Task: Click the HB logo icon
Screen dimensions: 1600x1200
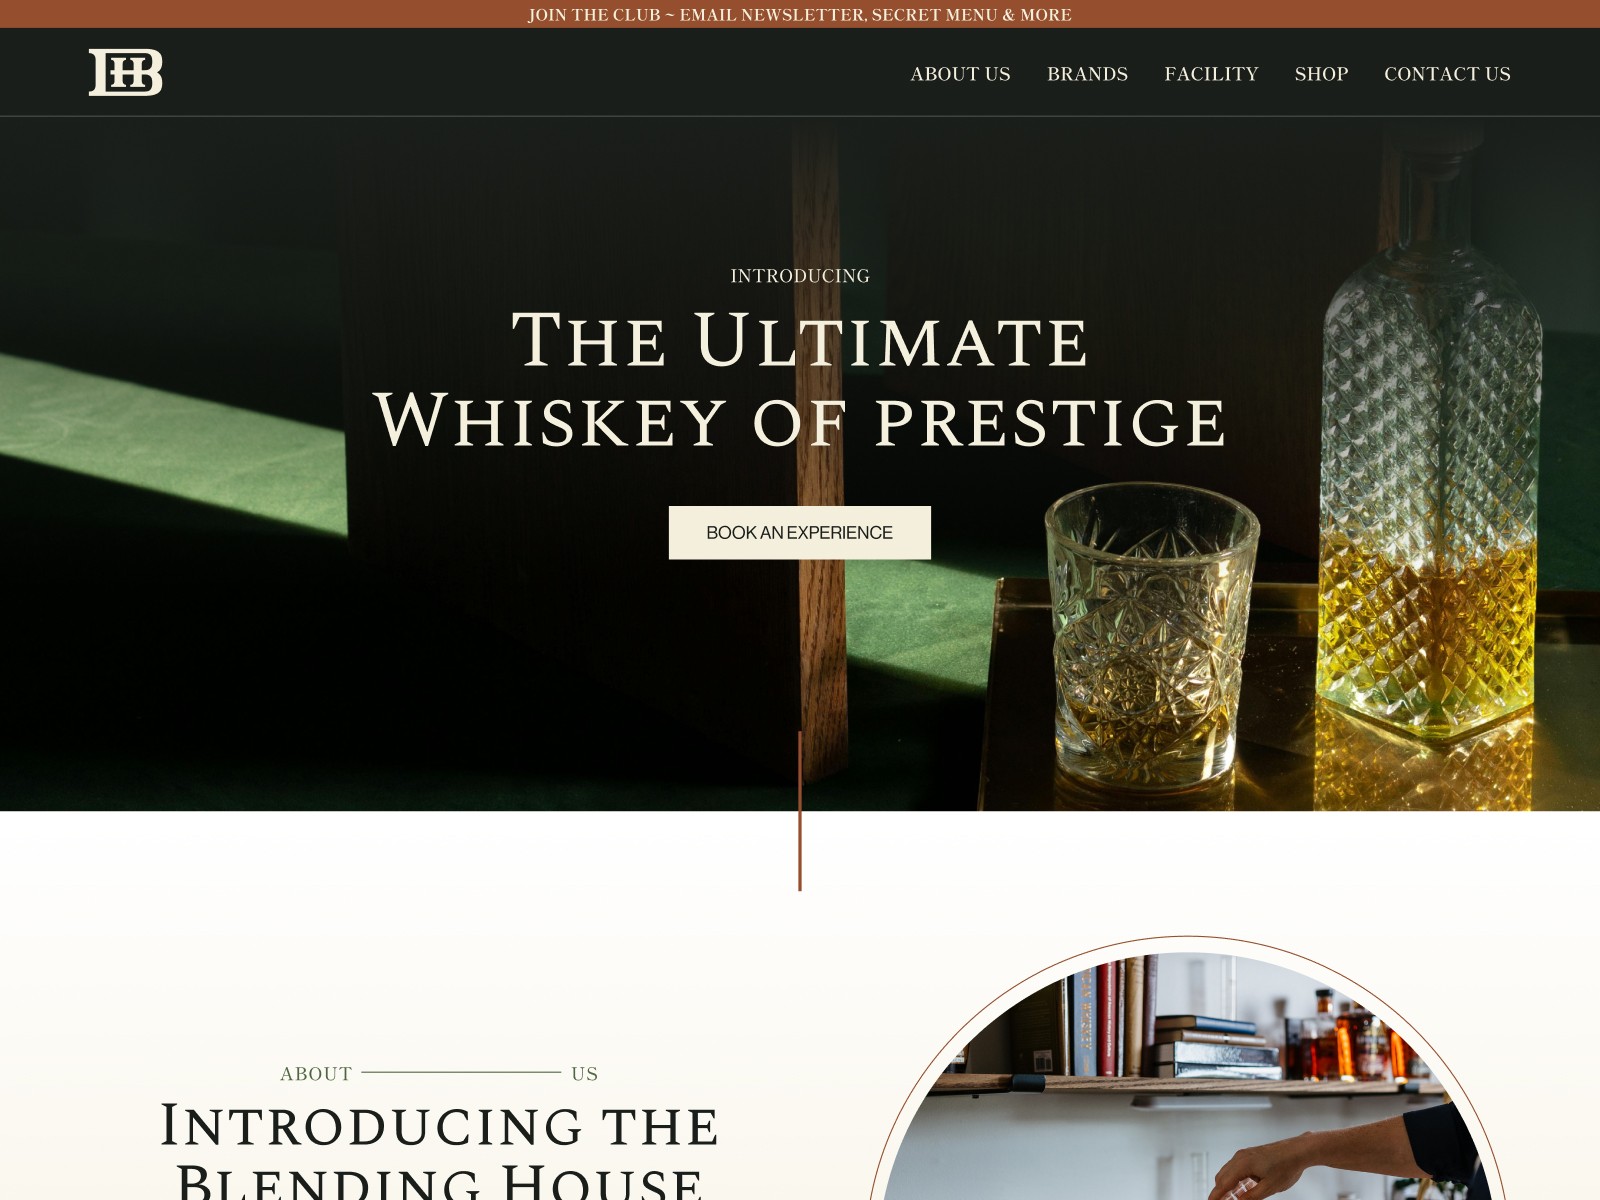Action: point(126,72)
